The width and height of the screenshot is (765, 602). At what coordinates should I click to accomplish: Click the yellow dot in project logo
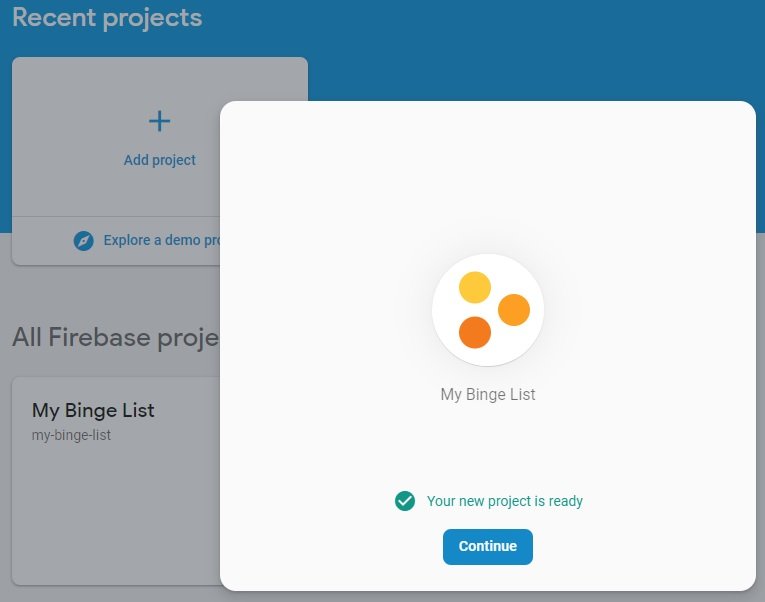475,287
